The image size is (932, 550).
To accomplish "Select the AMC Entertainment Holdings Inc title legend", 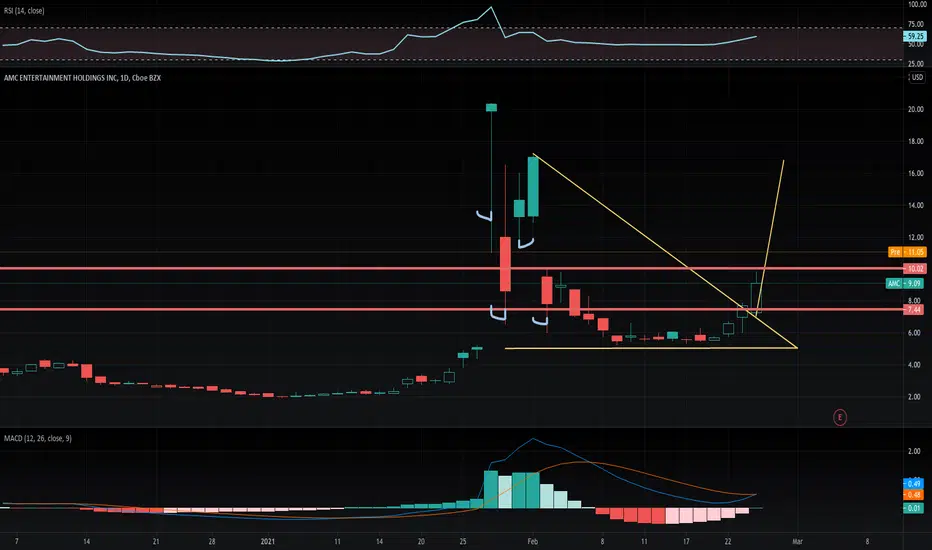I will point(82,78).
